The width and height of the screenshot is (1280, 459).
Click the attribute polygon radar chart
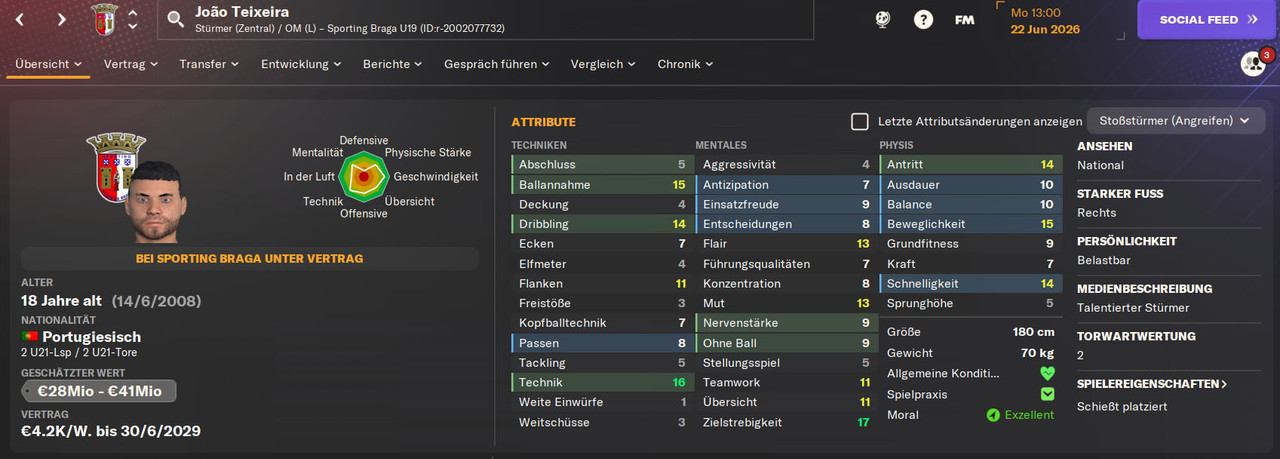[x=364, y=177]
